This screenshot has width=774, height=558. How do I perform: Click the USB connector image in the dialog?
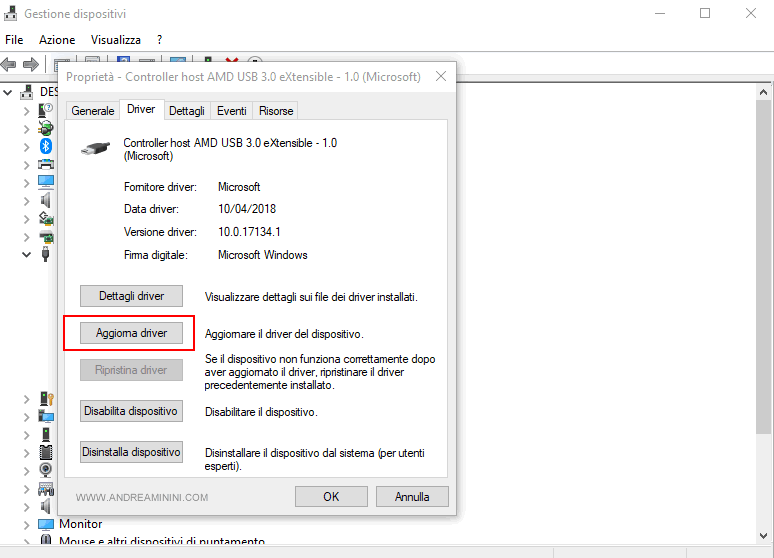tap(96, 148)
